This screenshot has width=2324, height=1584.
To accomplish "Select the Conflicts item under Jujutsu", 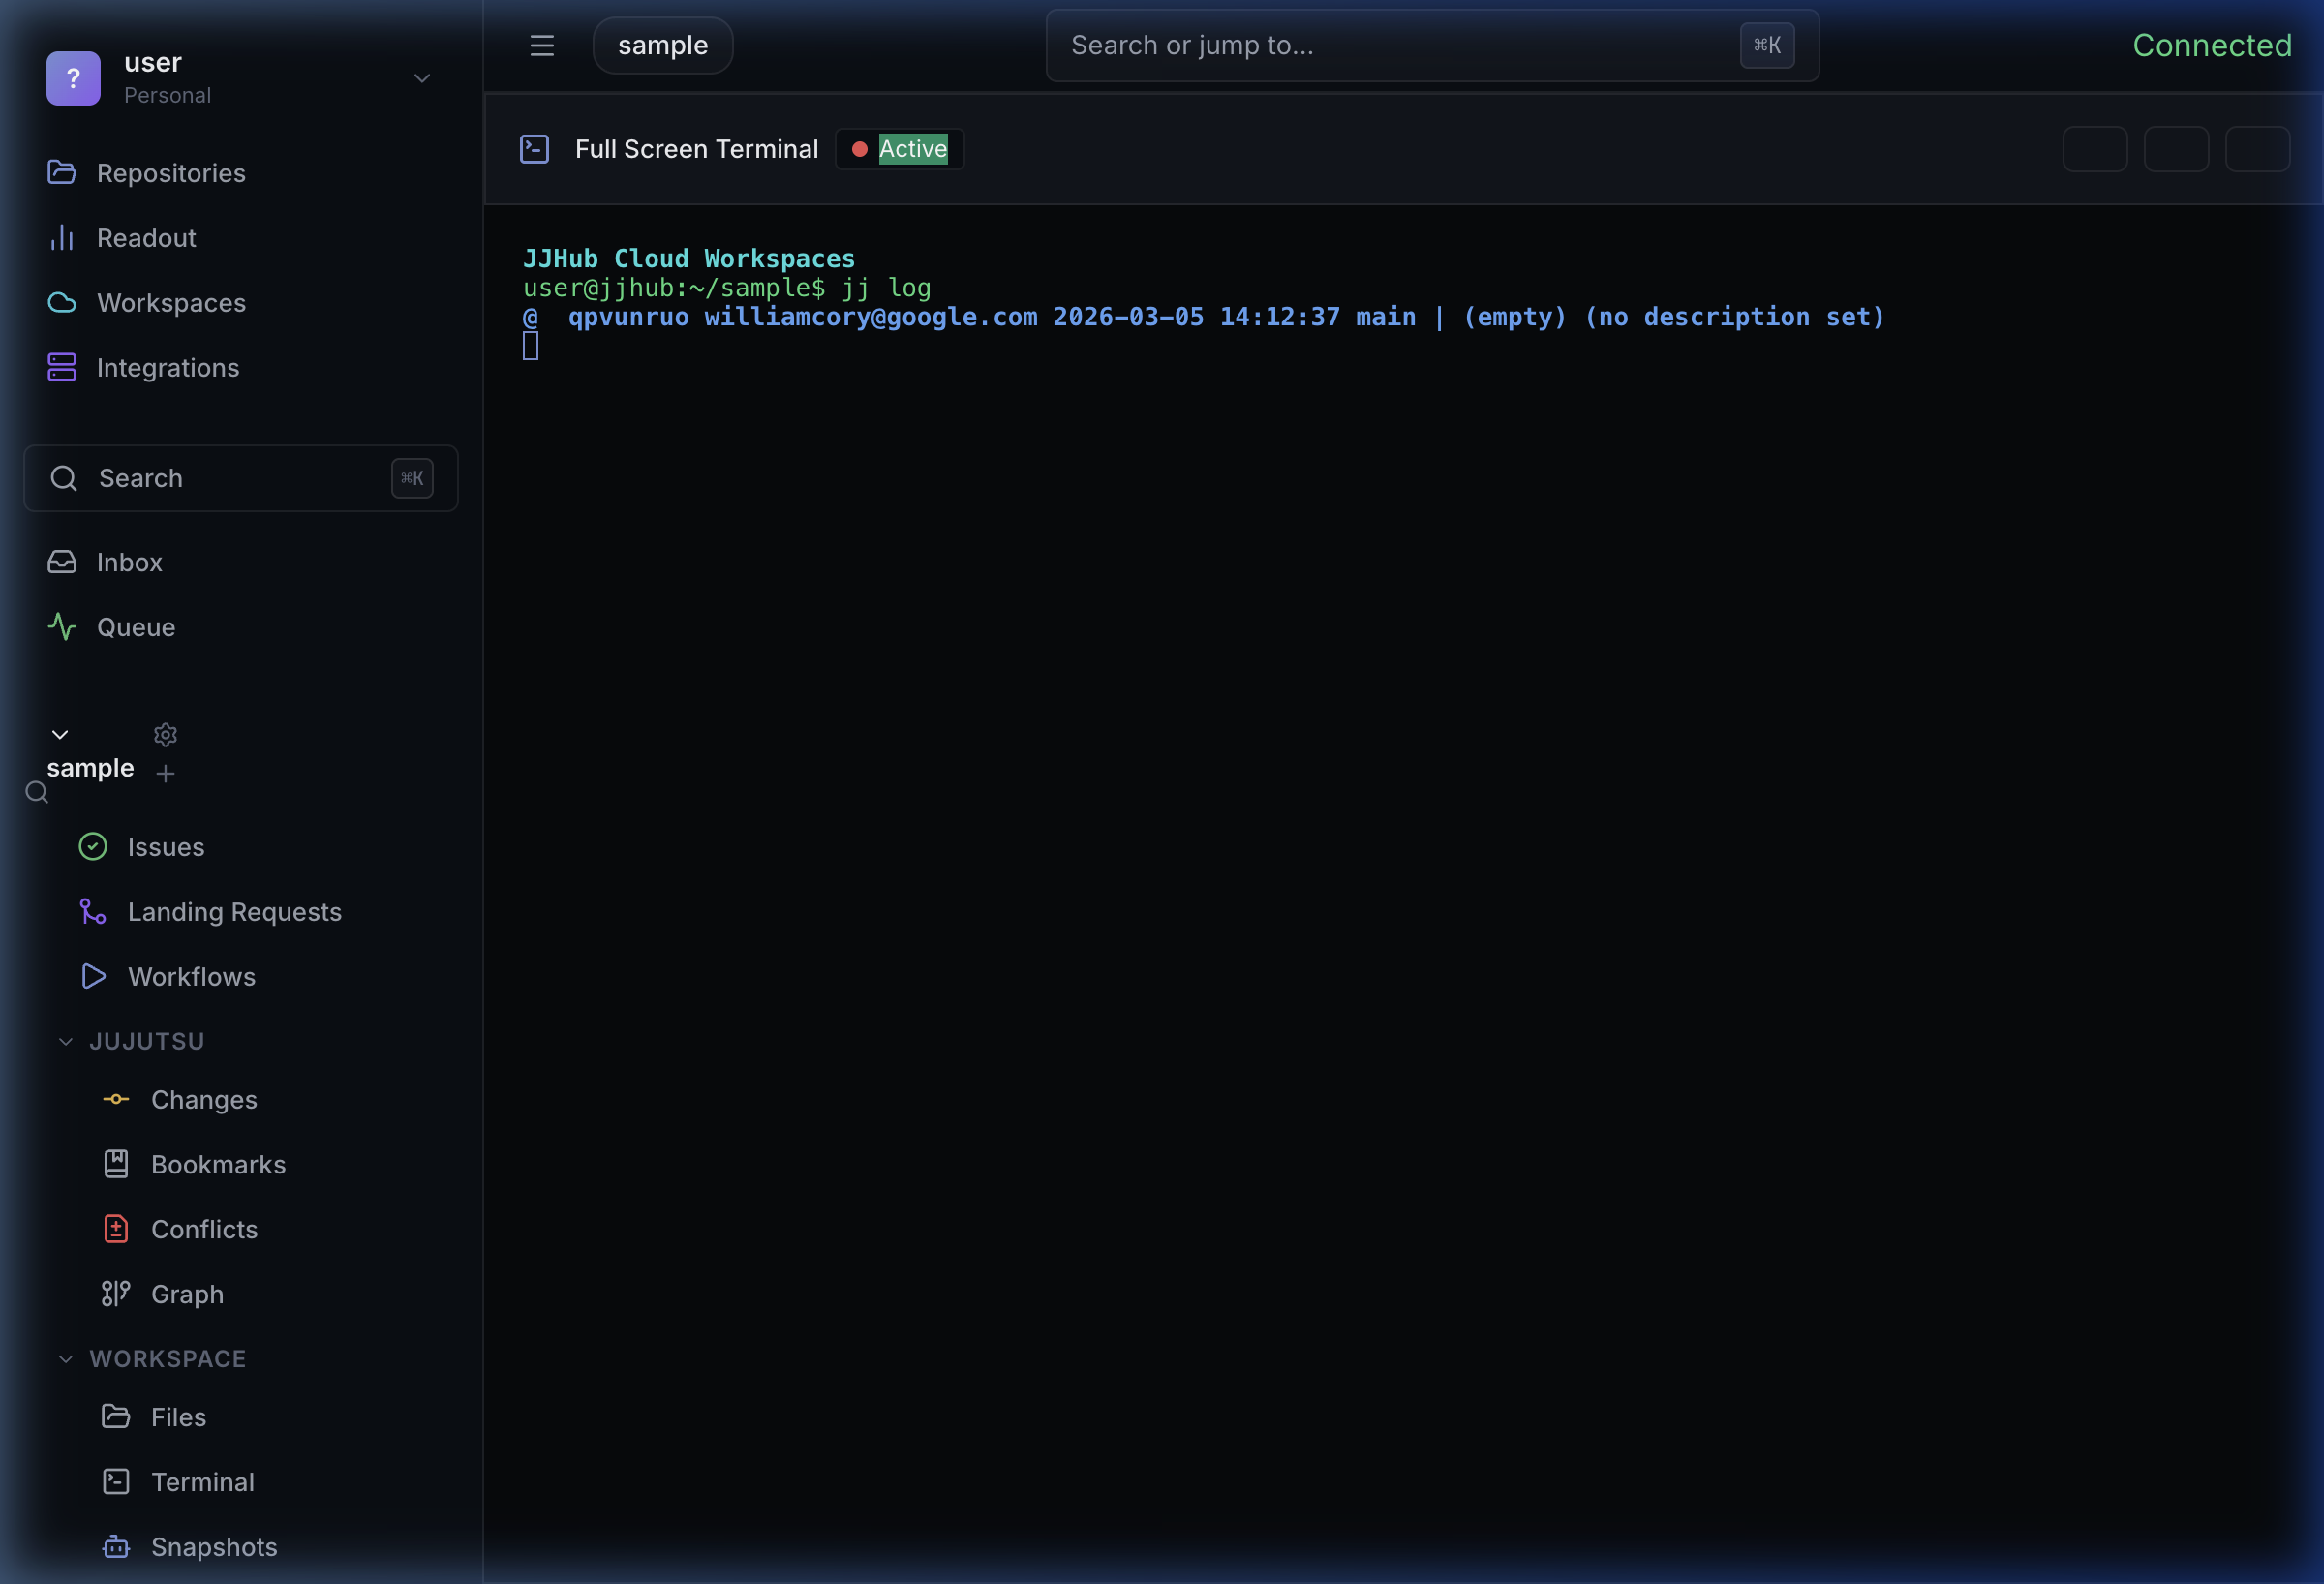I will [x=203, y=1229].
